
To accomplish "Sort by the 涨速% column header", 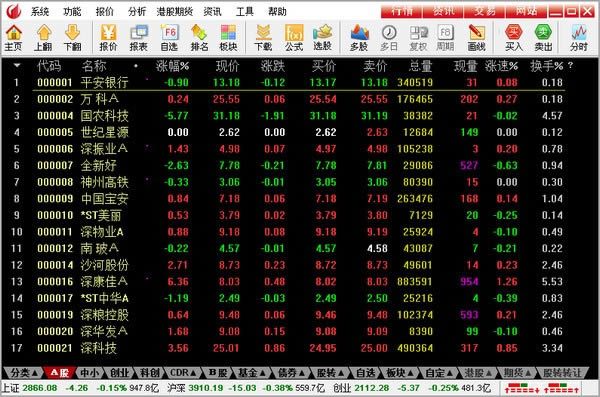I will tap(501, 66).
